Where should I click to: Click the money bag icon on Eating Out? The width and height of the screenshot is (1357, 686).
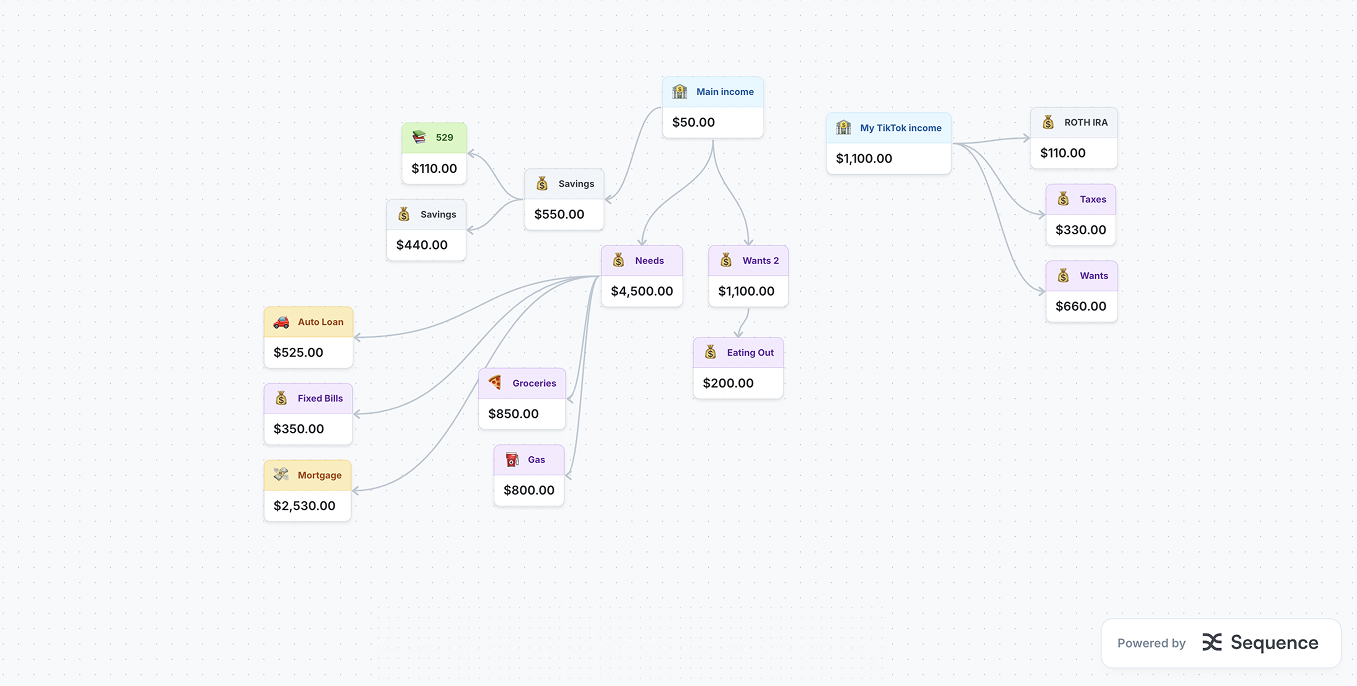pyautogui.click(x=710, y=353)
